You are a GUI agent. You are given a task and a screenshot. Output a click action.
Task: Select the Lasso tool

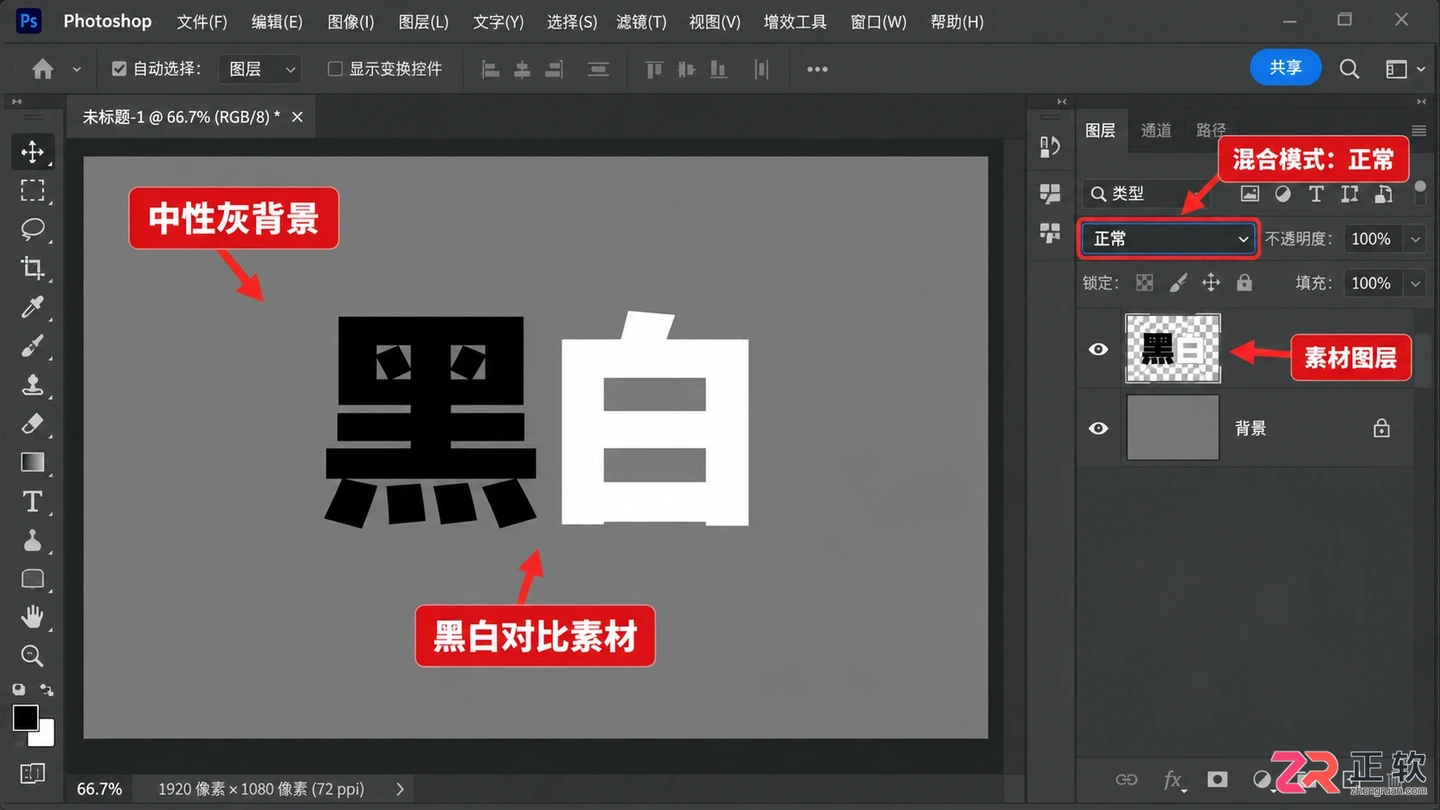click(32, 229)
